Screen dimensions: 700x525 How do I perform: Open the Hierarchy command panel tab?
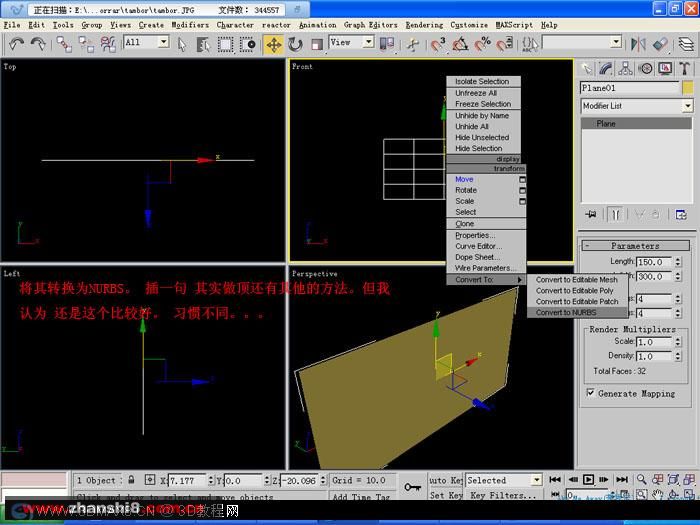(x=625, y=68)
